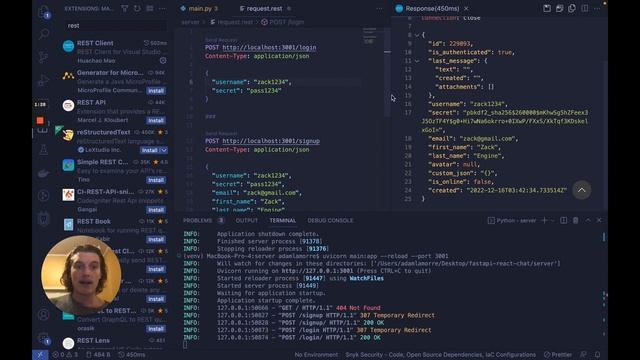
Task: Open new terminal profile dropdown chevron
Action: pyautogui.click(x=553, y=220)
